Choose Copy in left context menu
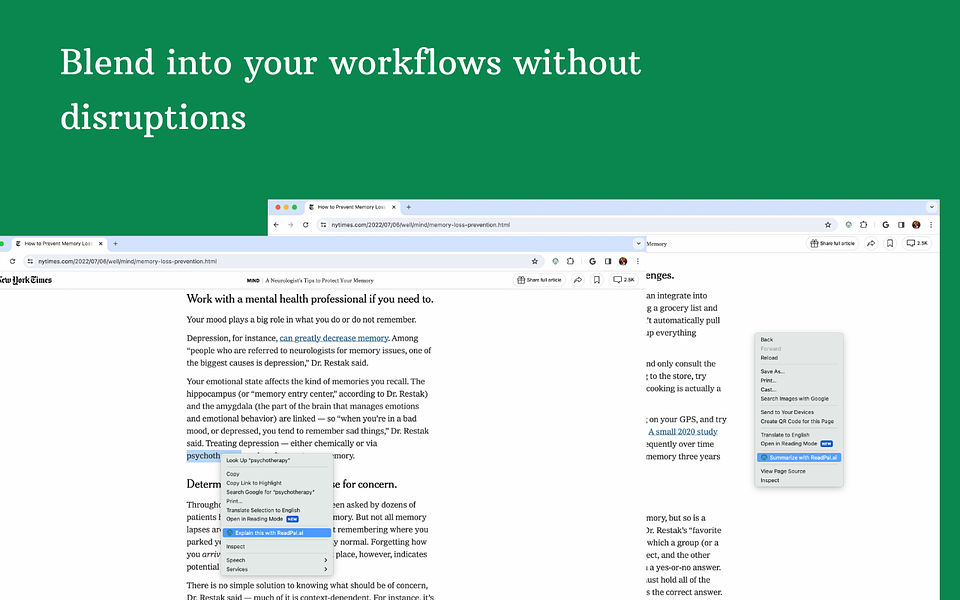This screenshot has height=600, width=960. click(x=276, y=474)
